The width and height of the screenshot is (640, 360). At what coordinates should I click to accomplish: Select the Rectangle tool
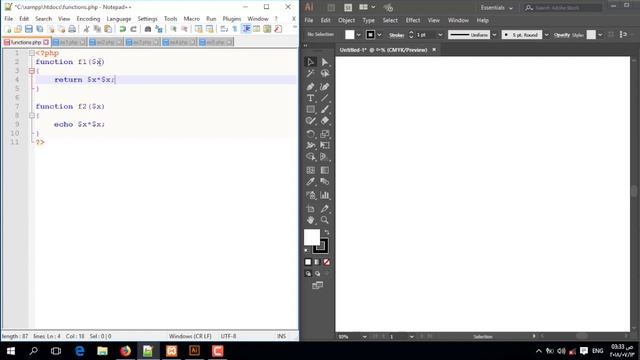(x=310, y=109)
